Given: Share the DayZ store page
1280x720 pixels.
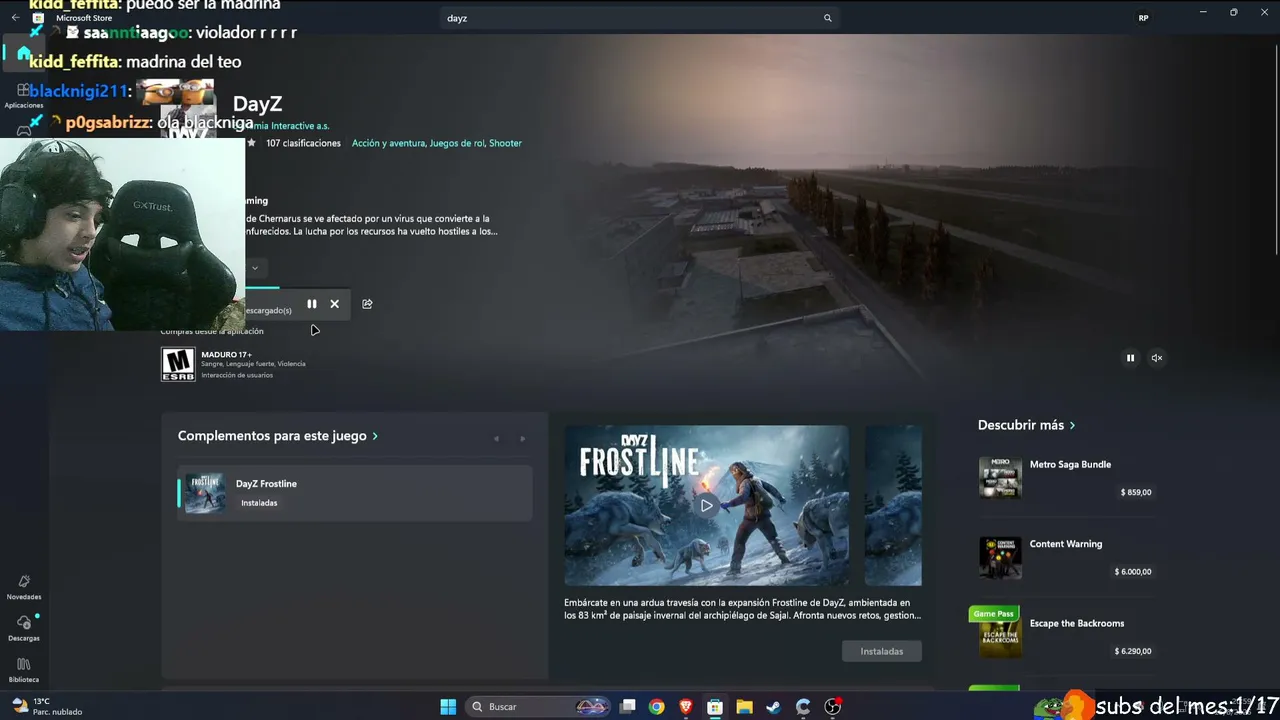Looking at the screenshot, I should tap(367, 304).
